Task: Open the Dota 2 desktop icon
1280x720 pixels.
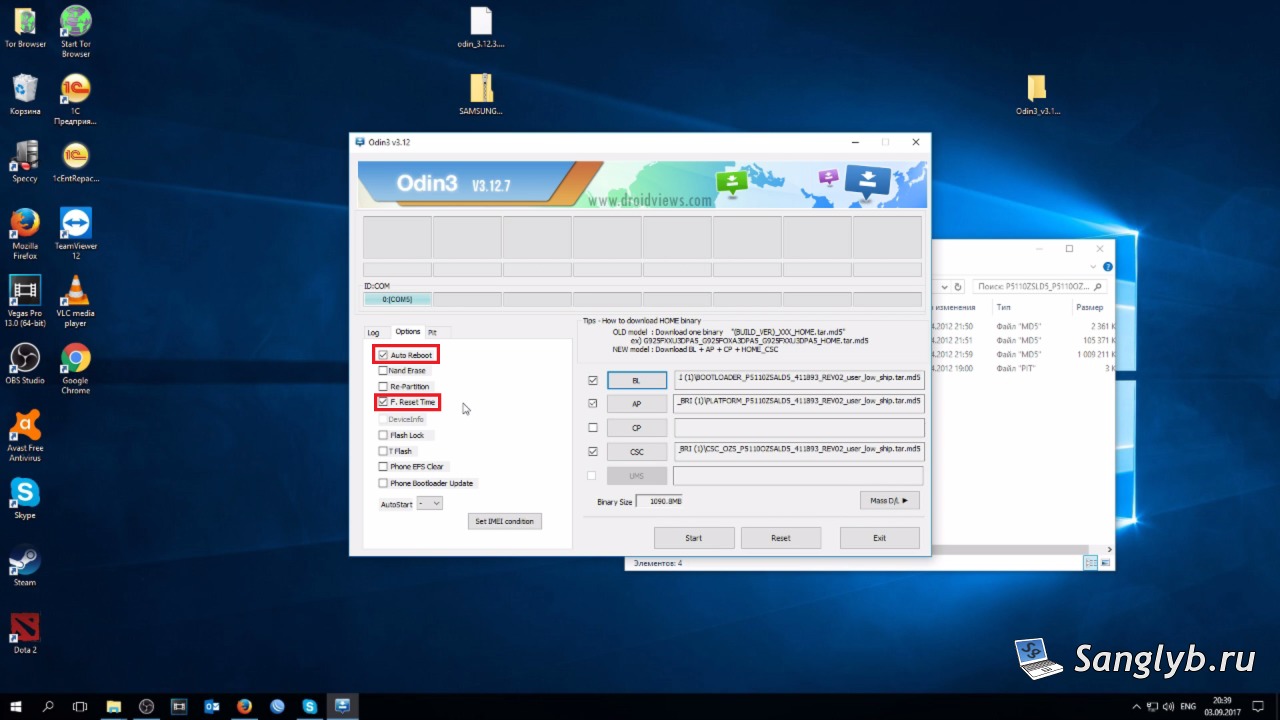Action: pos(25,632)
